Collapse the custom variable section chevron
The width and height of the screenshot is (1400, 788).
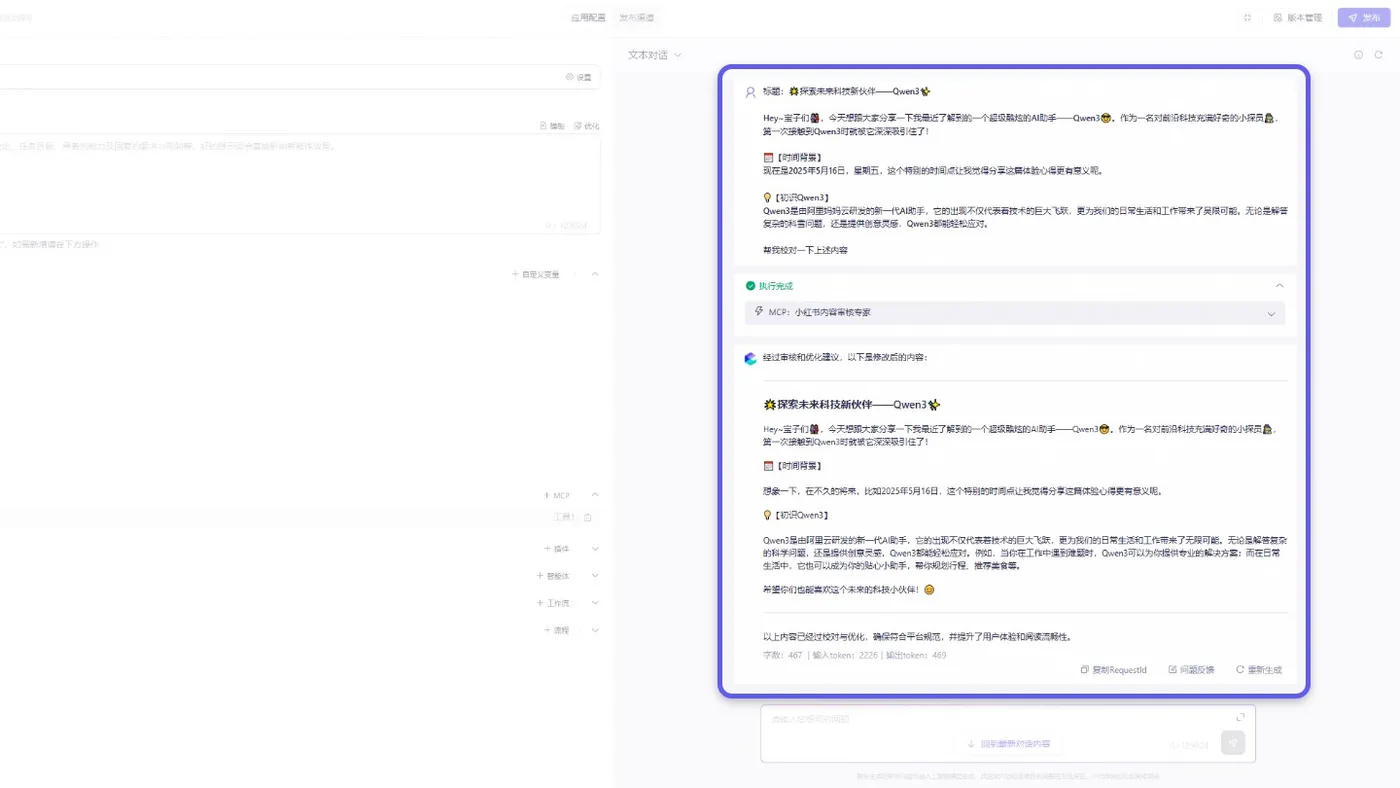pos(595,274)
